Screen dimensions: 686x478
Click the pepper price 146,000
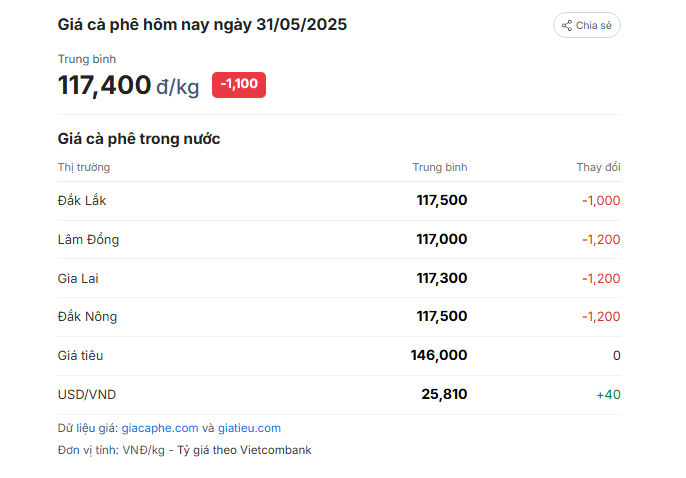click(x=439, y=355)
